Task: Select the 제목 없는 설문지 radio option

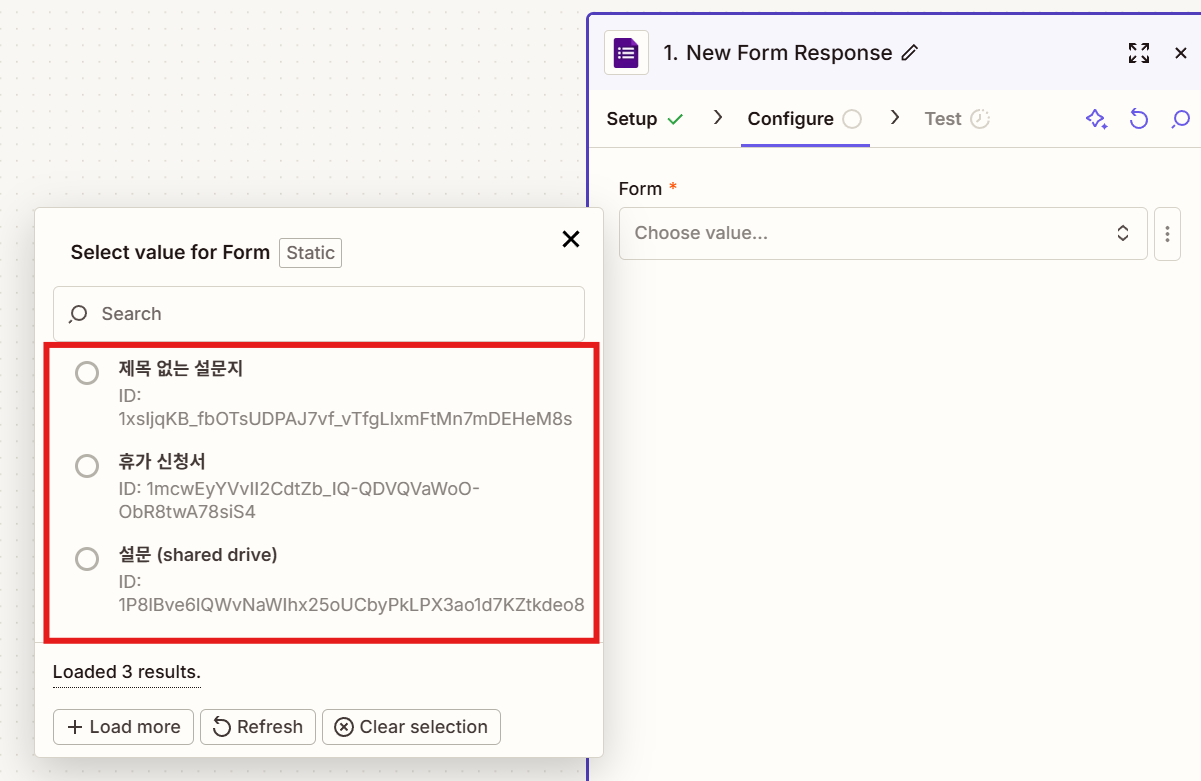Action: point(87,373)
